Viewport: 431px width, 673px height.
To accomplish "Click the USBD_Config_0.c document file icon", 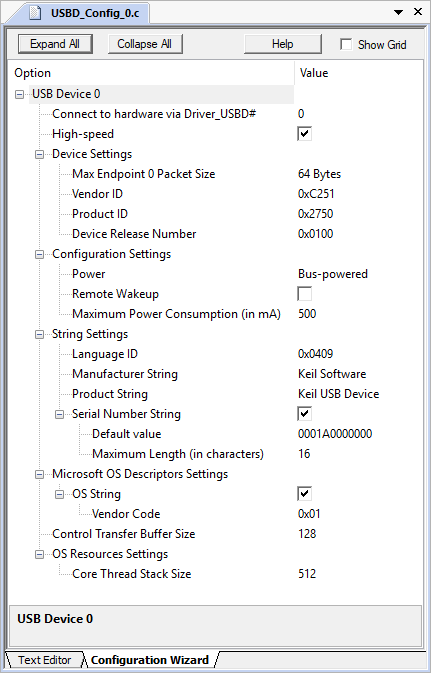I will pyautogui.click(x=35, y=12).
